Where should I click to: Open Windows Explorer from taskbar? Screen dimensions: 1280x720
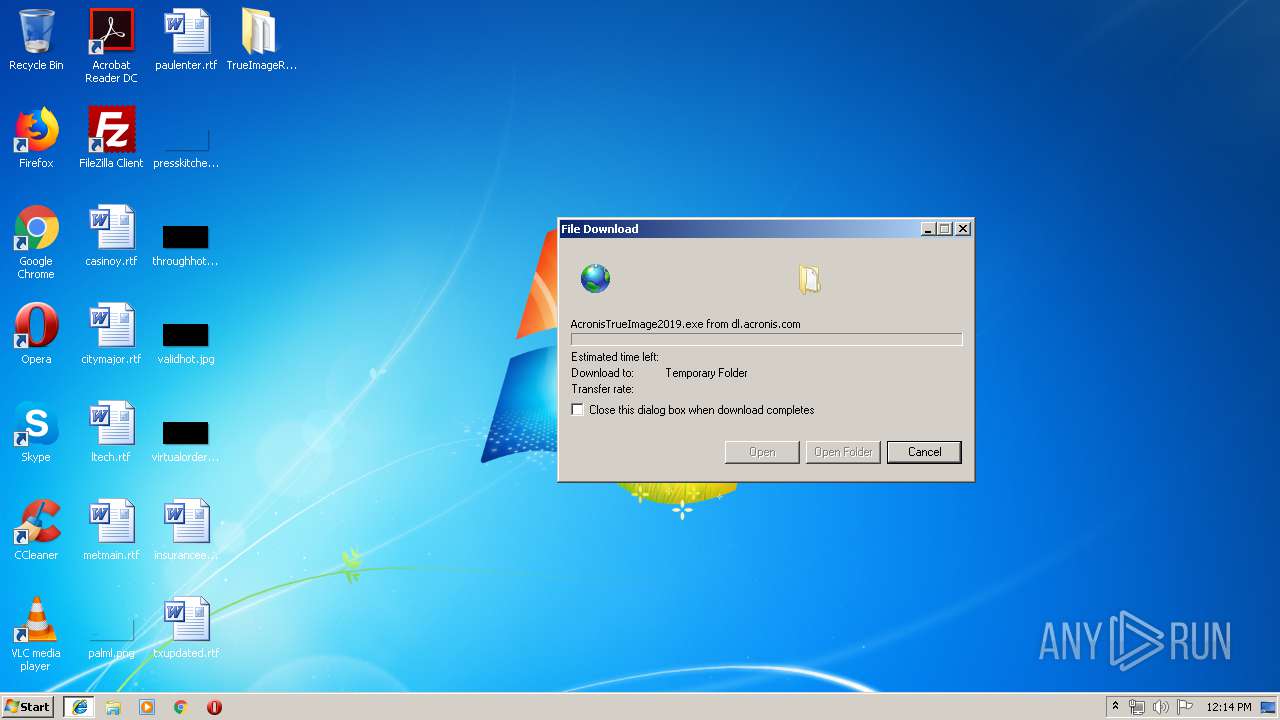tap(113, 707)
